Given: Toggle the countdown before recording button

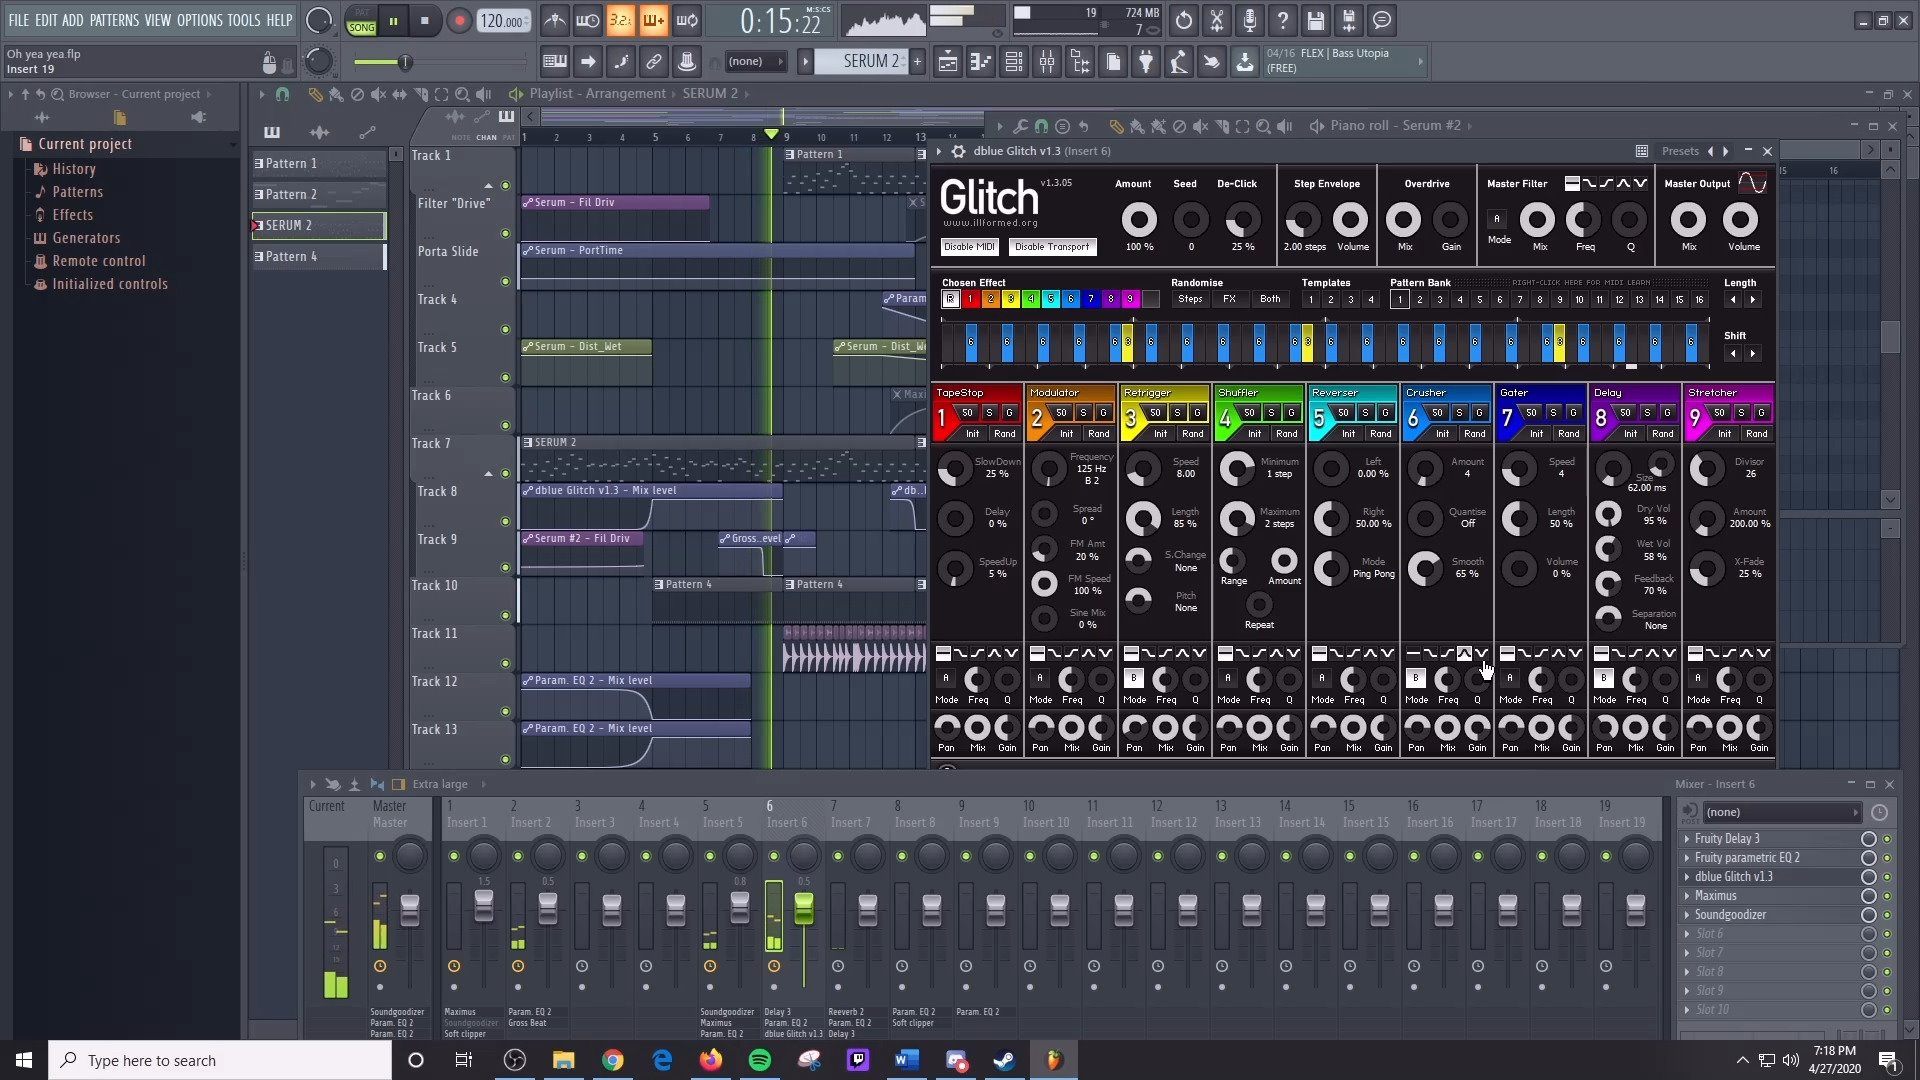Looking at the screenshot, I should point(620,21).
